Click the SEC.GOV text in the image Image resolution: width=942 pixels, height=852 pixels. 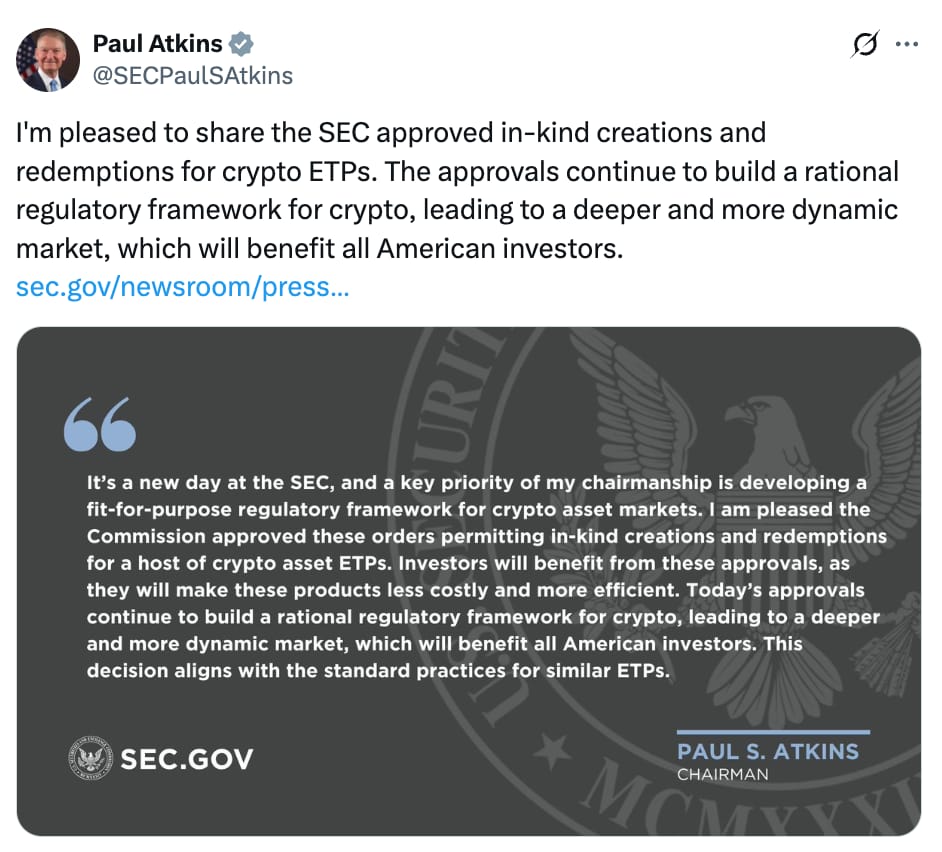[x=187, y=759]
